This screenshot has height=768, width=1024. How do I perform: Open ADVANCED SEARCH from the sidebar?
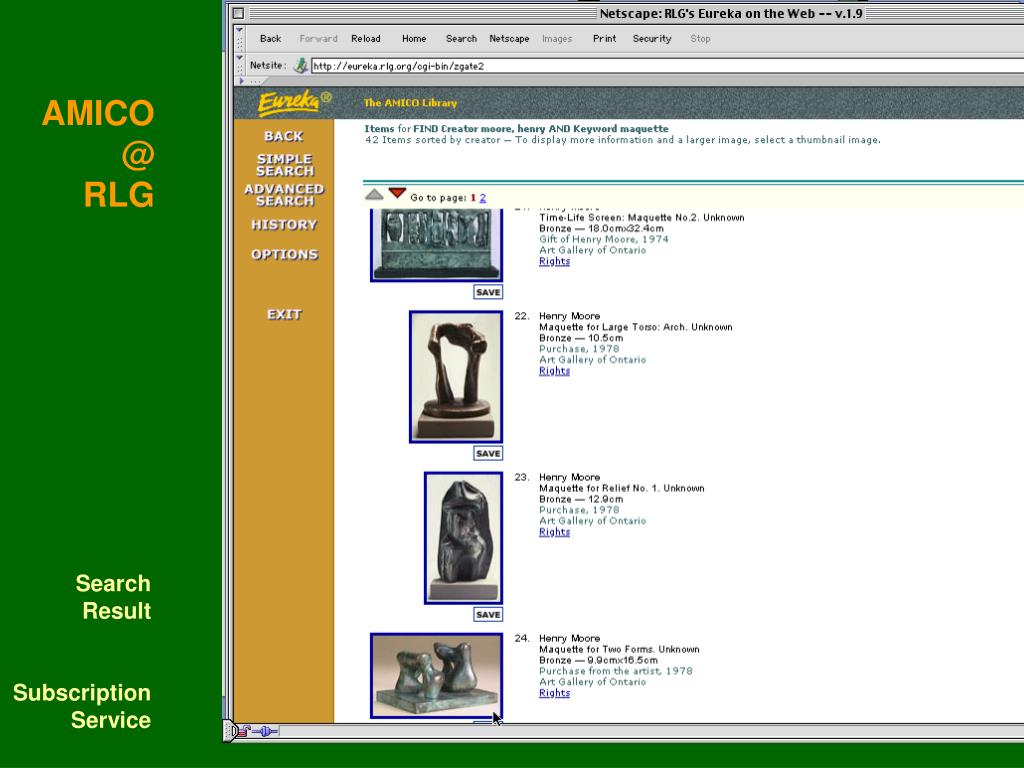point(284,195)
